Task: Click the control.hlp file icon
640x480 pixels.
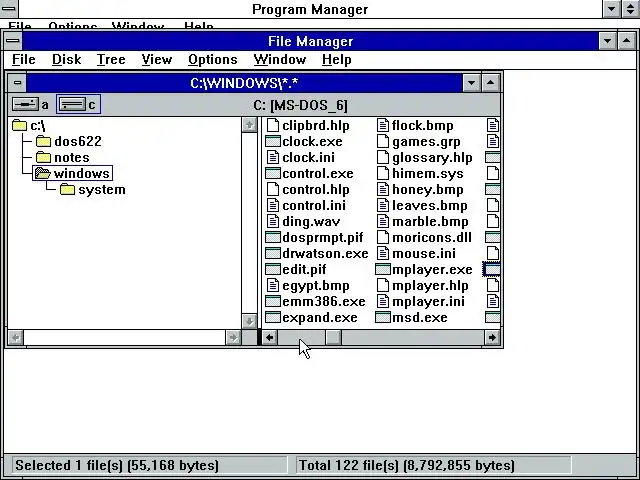Action: coord(273,189)
